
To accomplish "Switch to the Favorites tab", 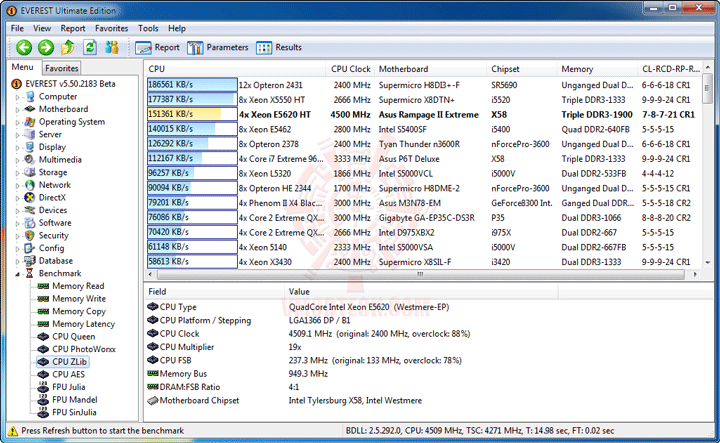I will click(62, 68).
